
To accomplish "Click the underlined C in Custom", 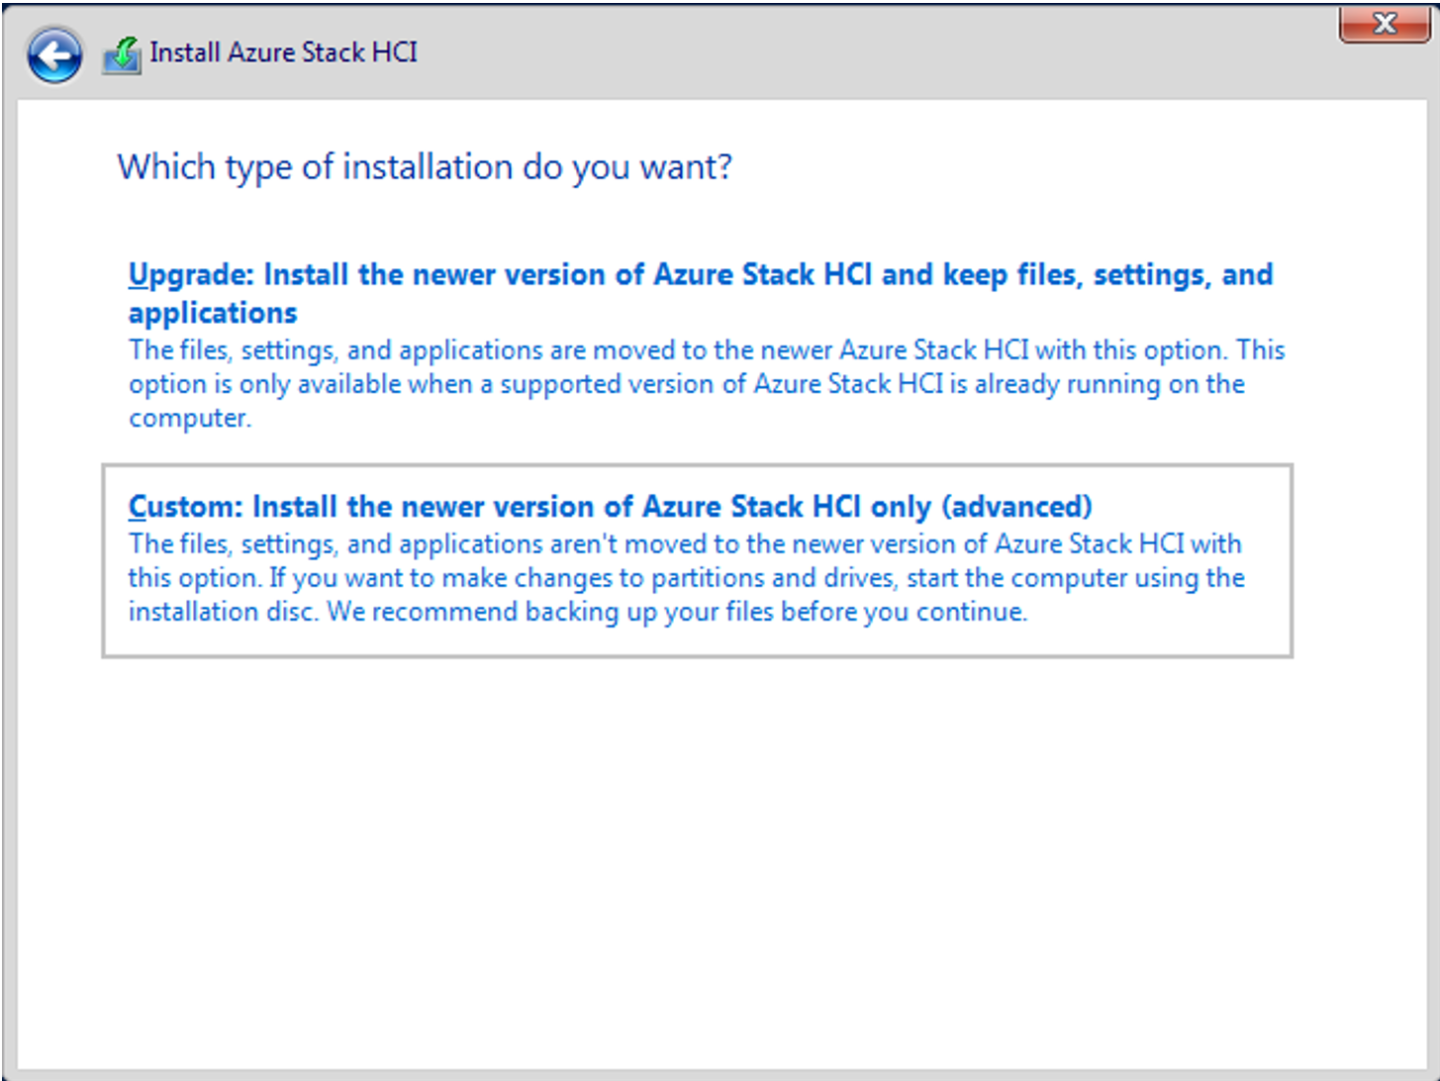I will (135, 506).
